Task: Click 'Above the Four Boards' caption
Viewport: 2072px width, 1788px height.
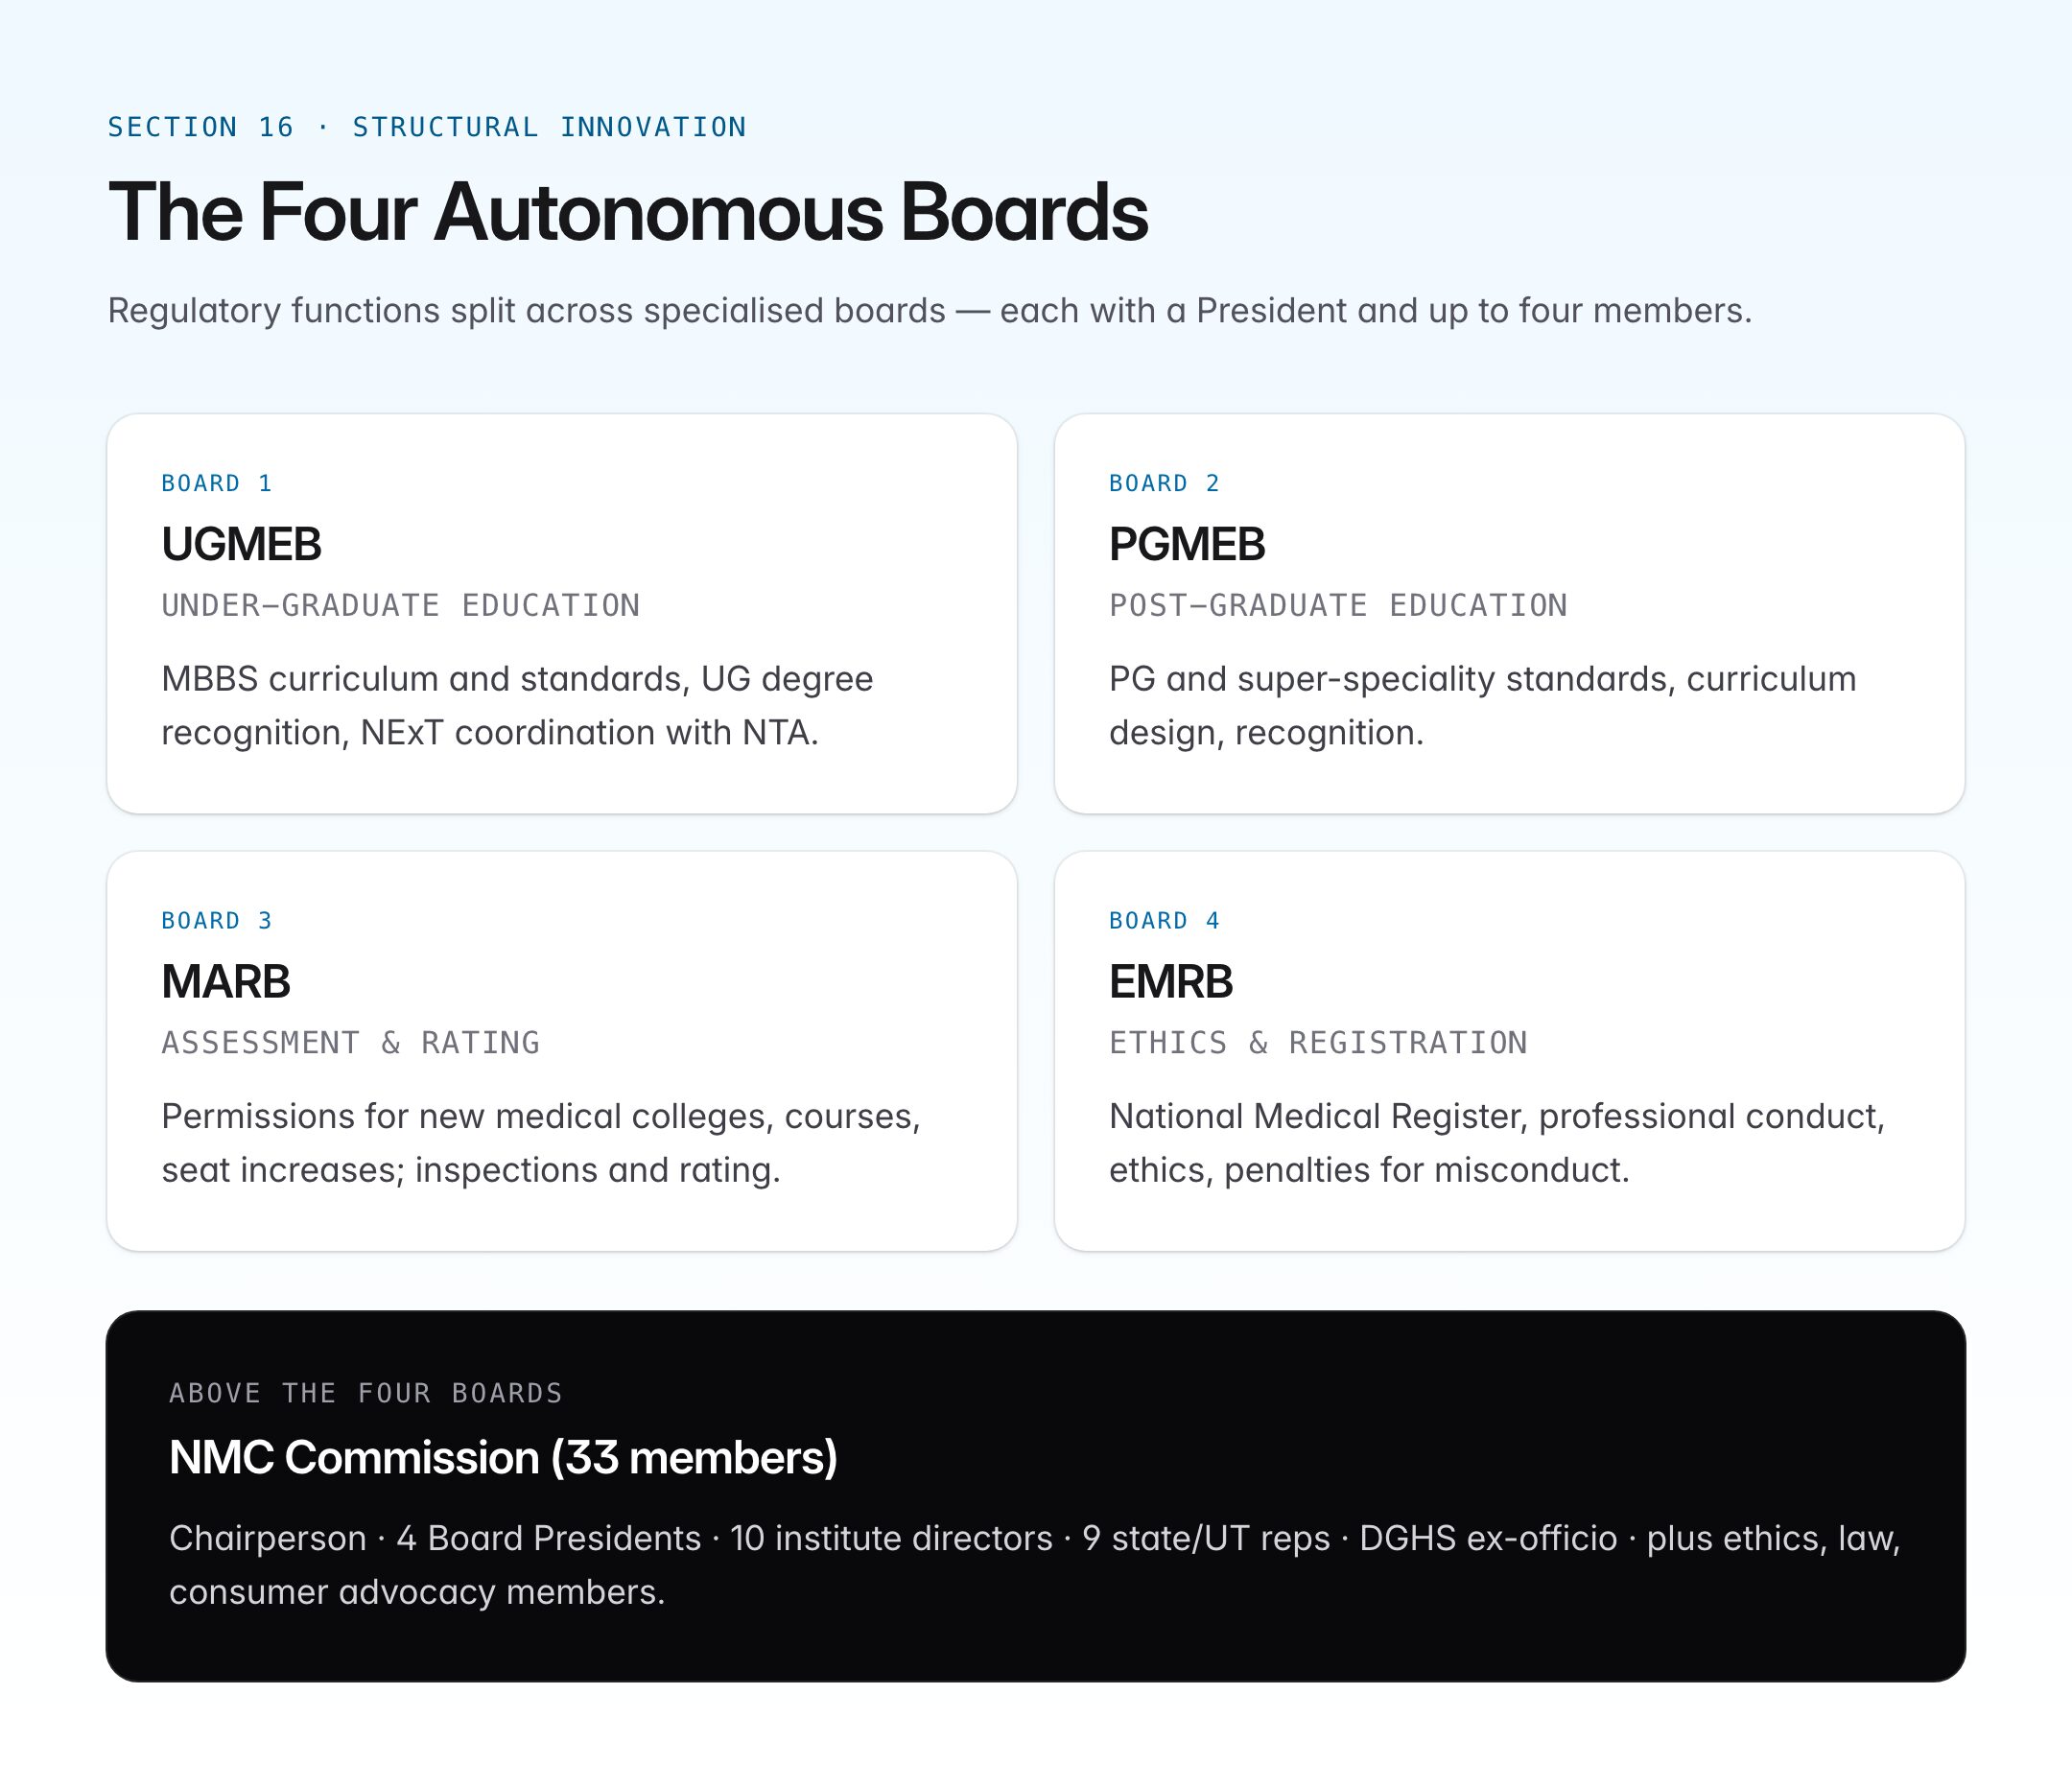Action: [366, 1393]
